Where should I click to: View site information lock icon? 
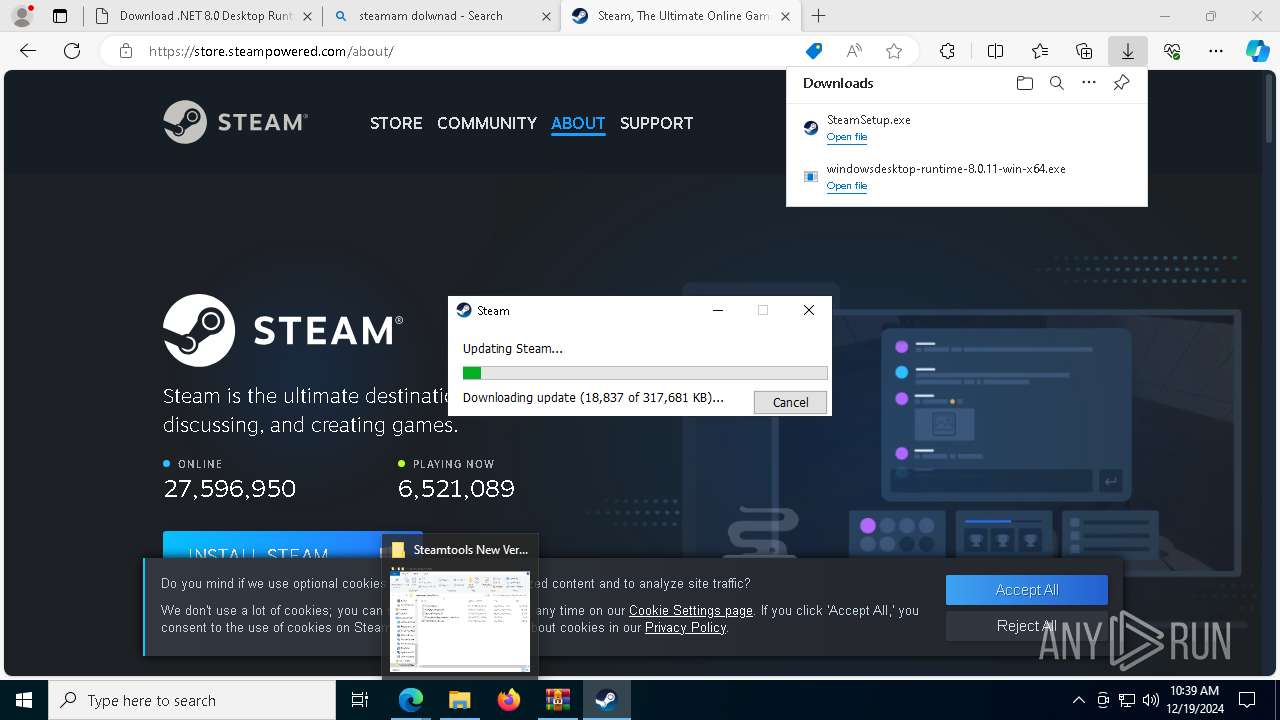126,51
